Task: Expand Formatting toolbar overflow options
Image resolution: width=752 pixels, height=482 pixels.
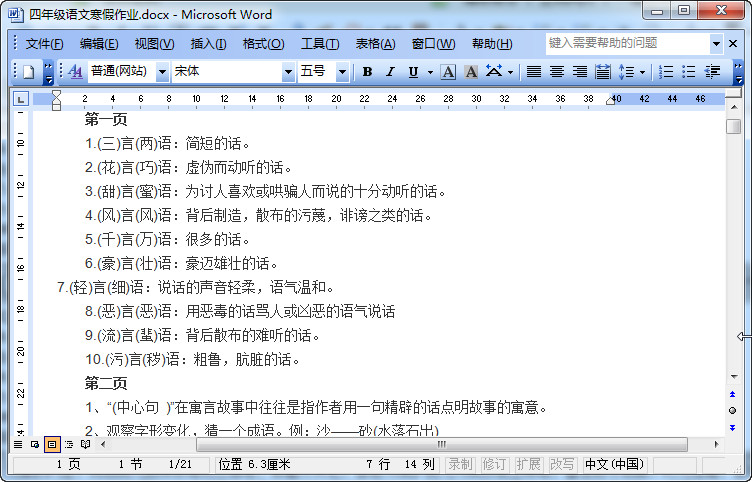Action: tap(739, 72)
